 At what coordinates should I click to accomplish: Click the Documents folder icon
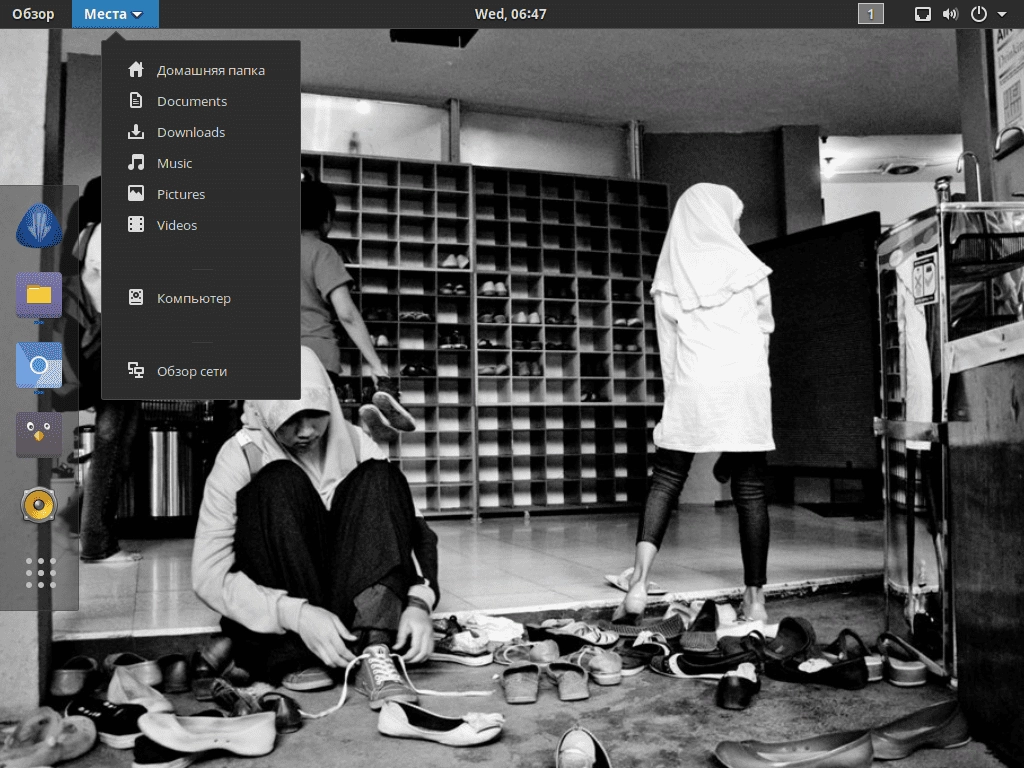tap(136, 101)
